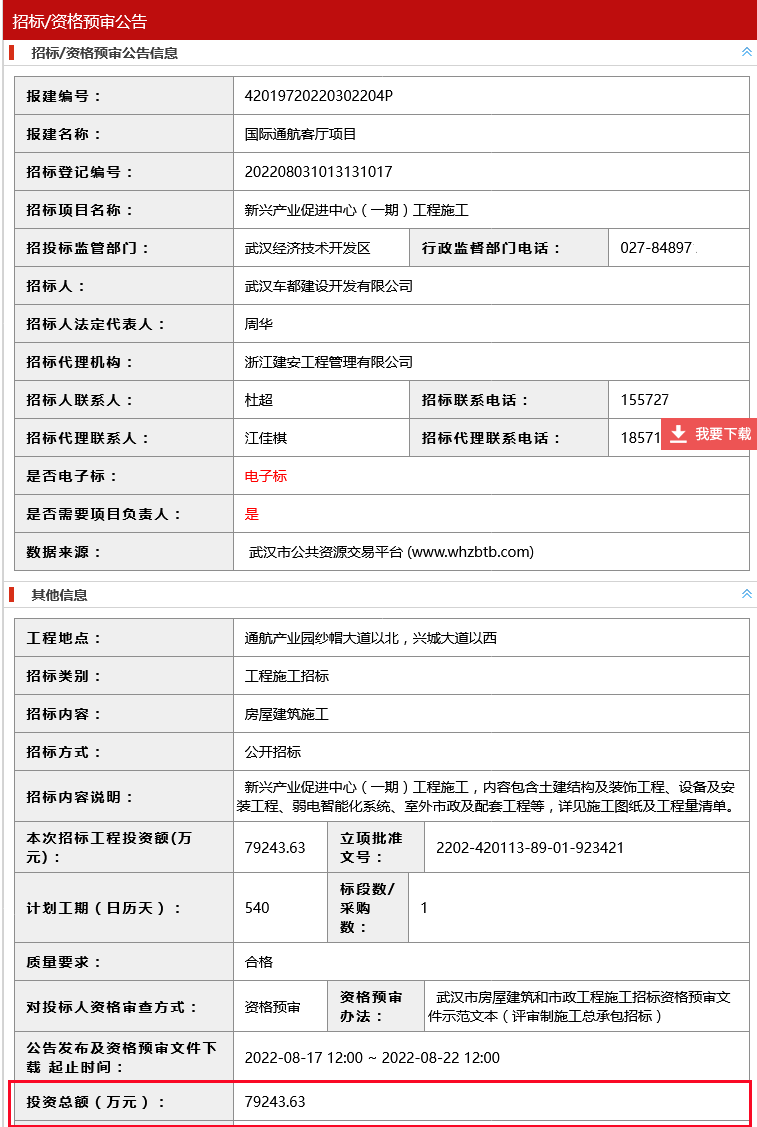Click the 投资总额 value 79243.63
This screenshot has width=757, height=1127.
click(275, 1102)
